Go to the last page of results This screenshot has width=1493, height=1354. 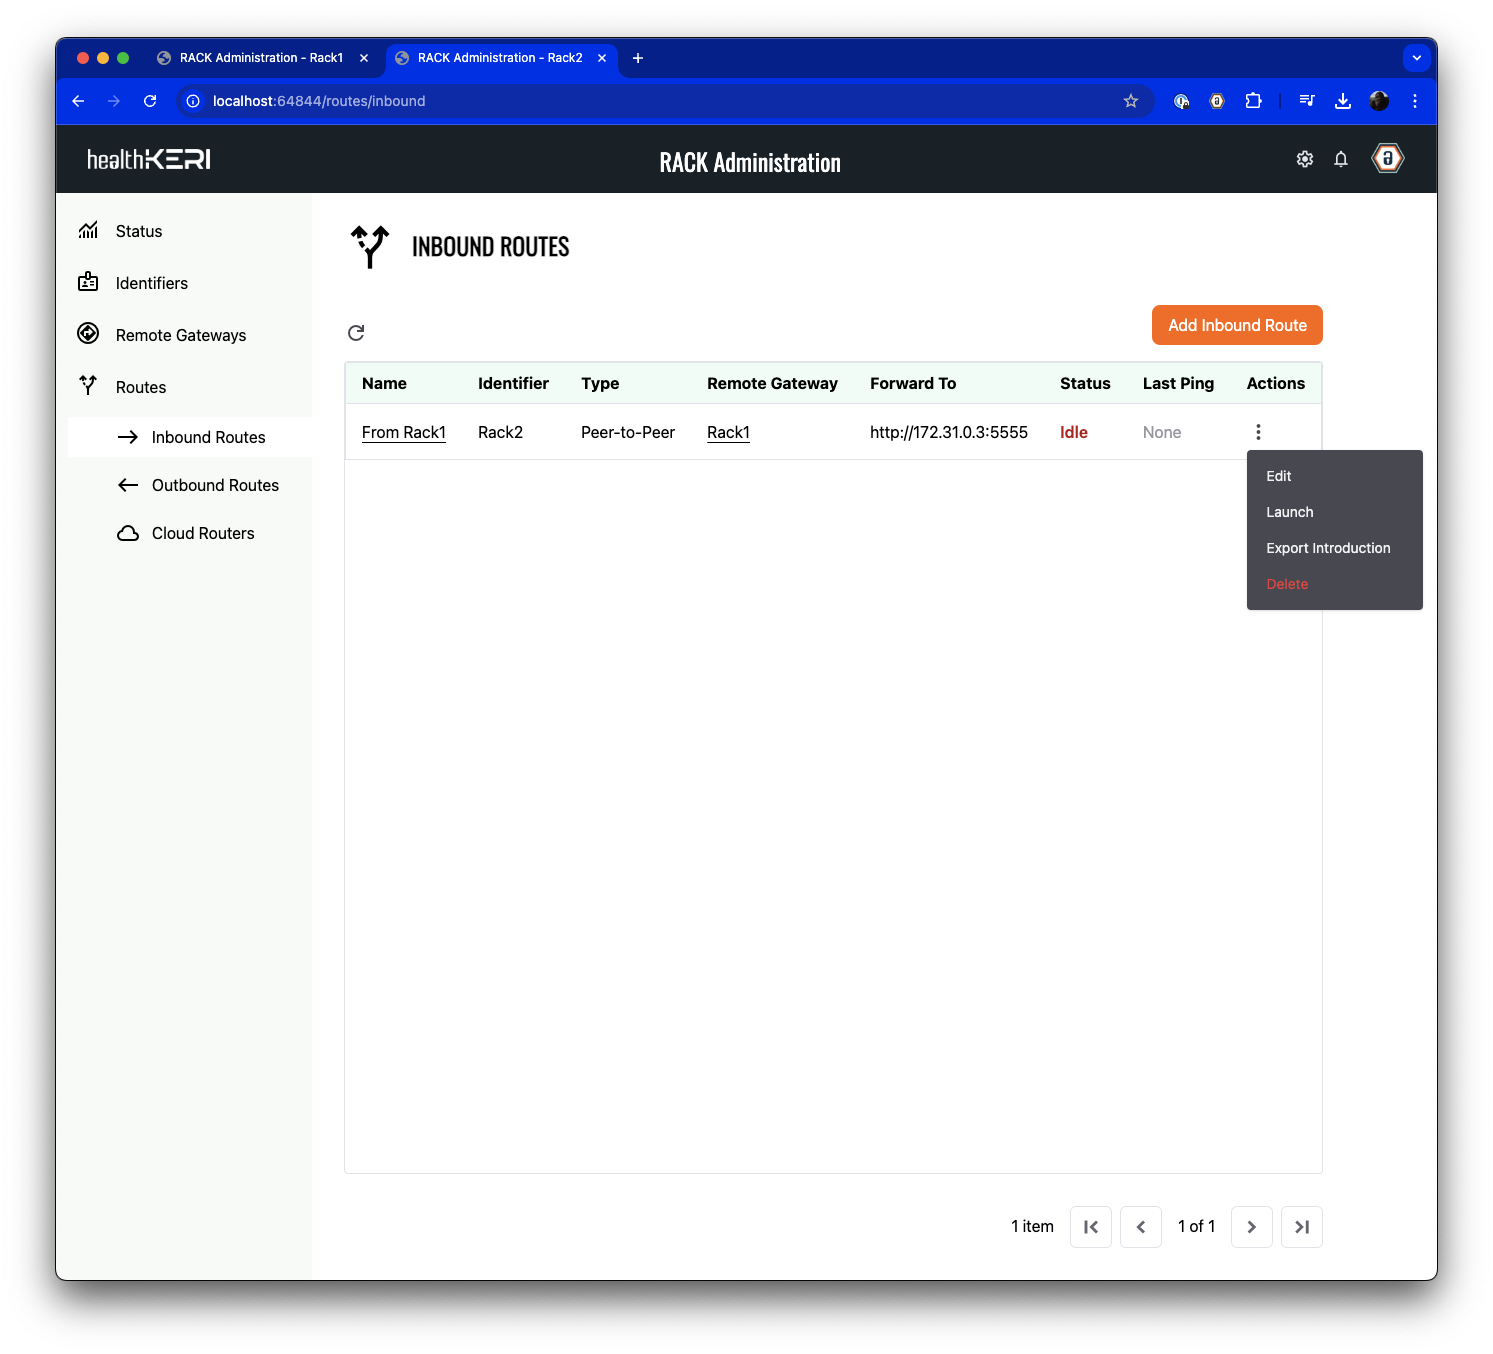[x=1302, y=1226]
